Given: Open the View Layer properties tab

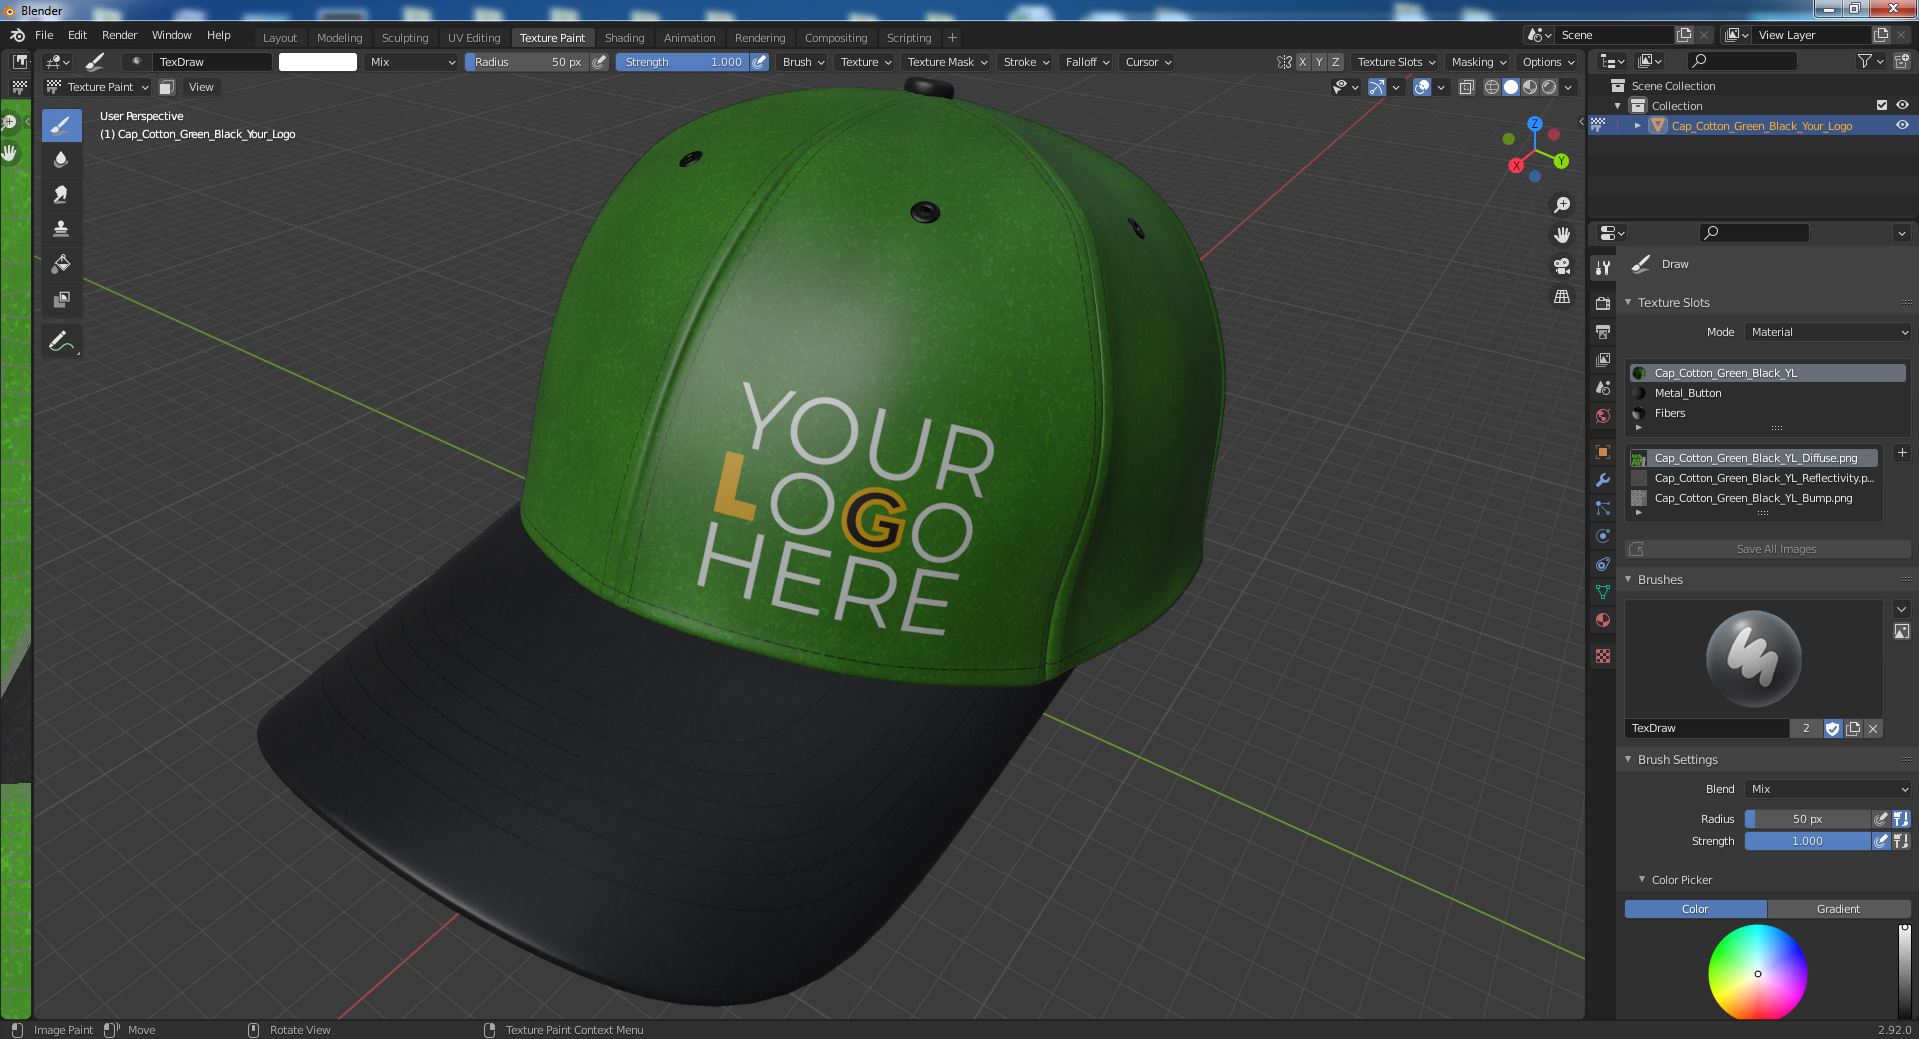Looking at the screenshot, I should pyautogui.click(x=1603, y=359).
